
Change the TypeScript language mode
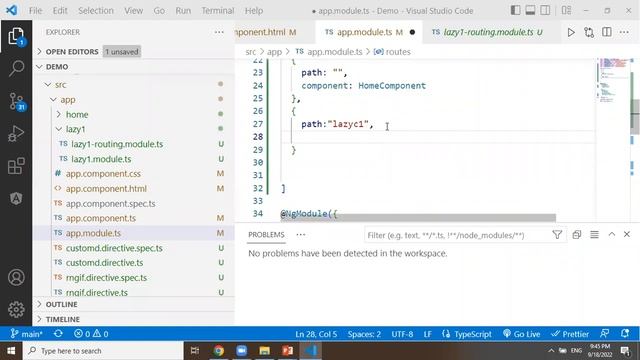[467, 333]
